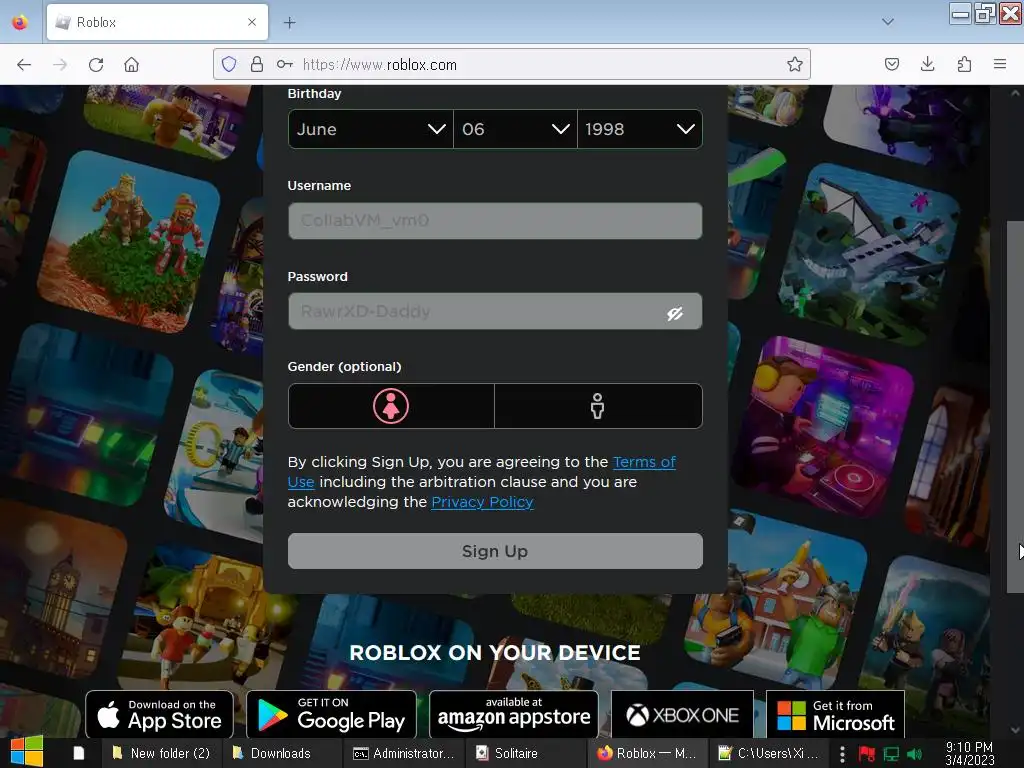Viewport: 1024px width, 768px height.
Task: Click the scrollbar down arrow
Action: [x=1015, y=730]
